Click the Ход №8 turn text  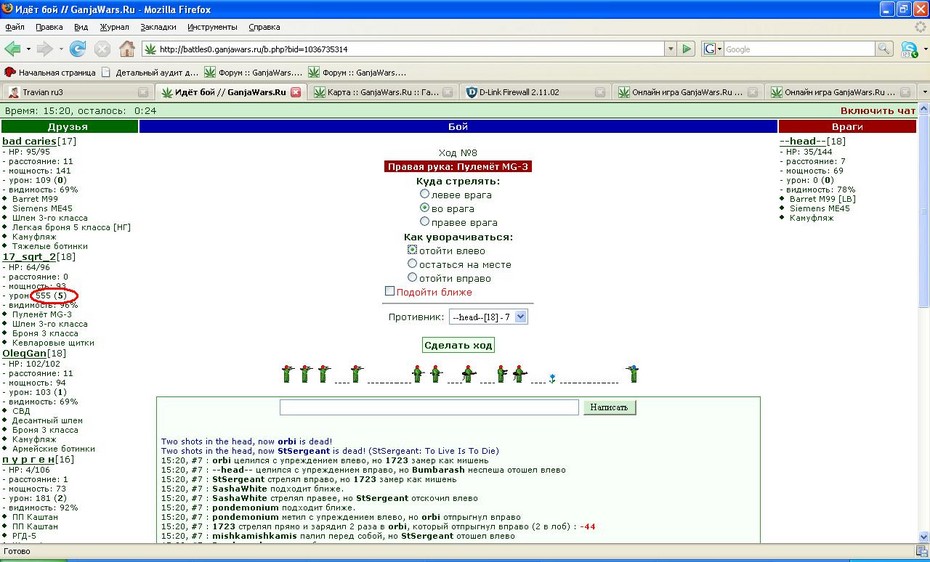[x=458, y=153]
